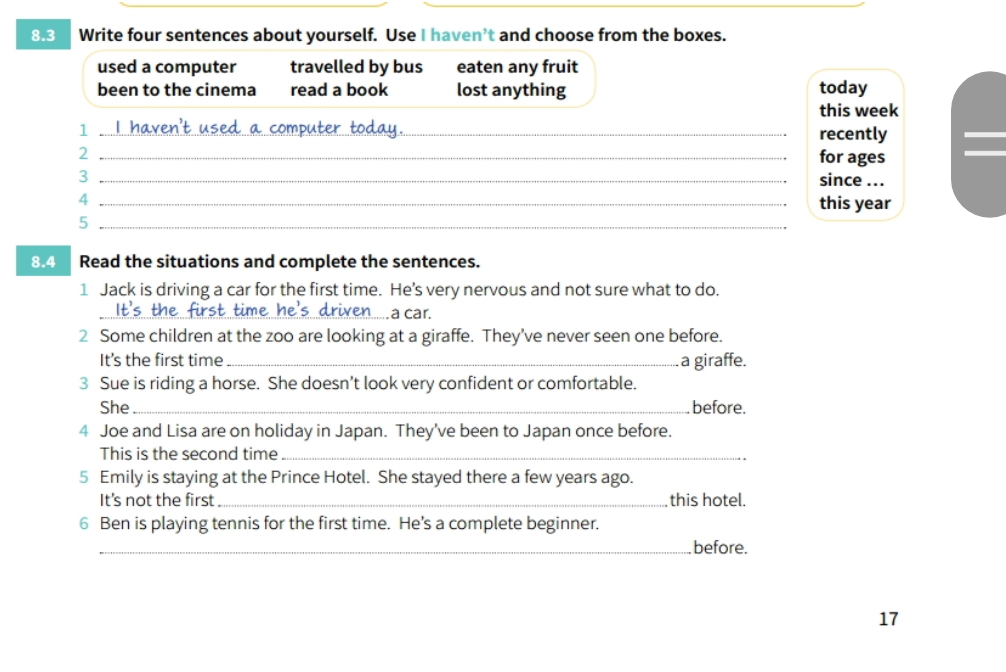Select "eaten any fruit" in the word box
Image resolution: width=1006 pixels, height=672 pixels.
[517, 67]
